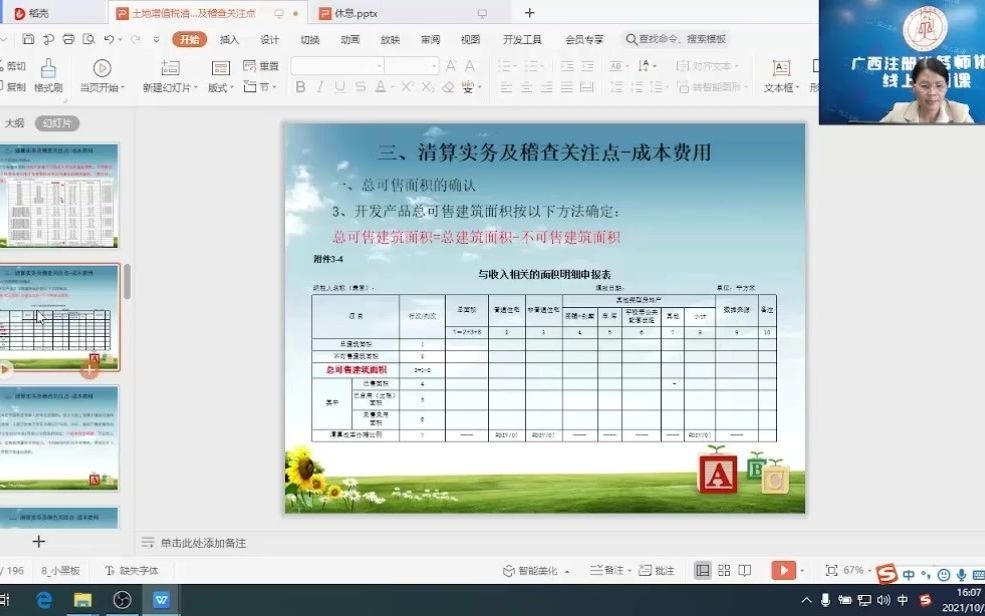Click the 新建幻灯片 new slide icon
The image size is (985, 616).
tap(169, 68)
